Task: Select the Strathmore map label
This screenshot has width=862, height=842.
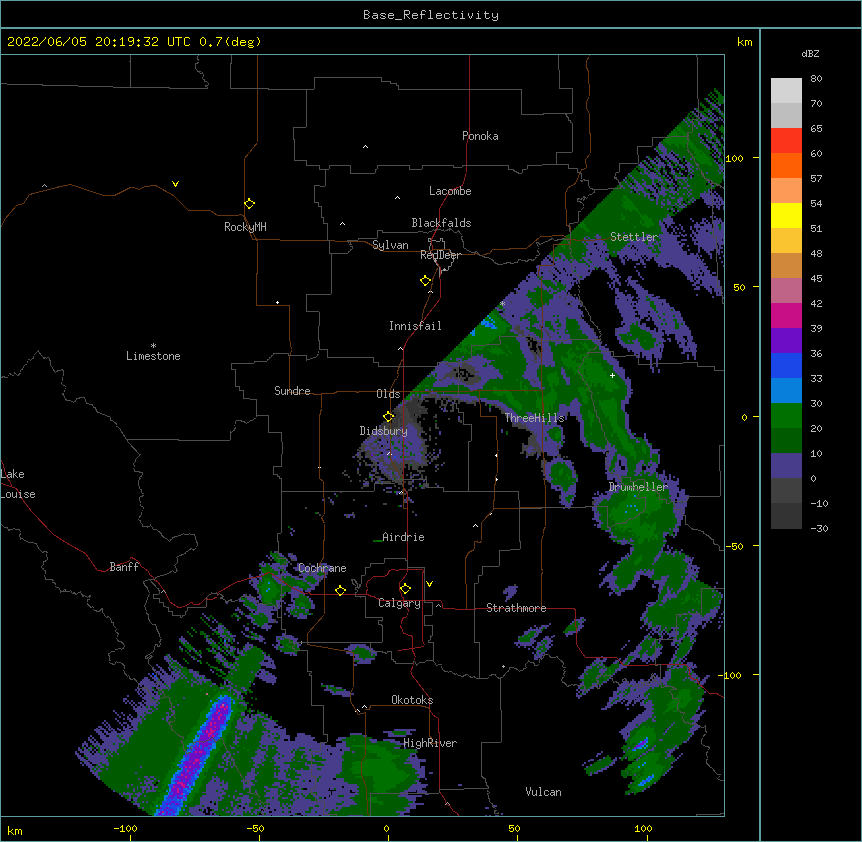Action: [516, 608]
